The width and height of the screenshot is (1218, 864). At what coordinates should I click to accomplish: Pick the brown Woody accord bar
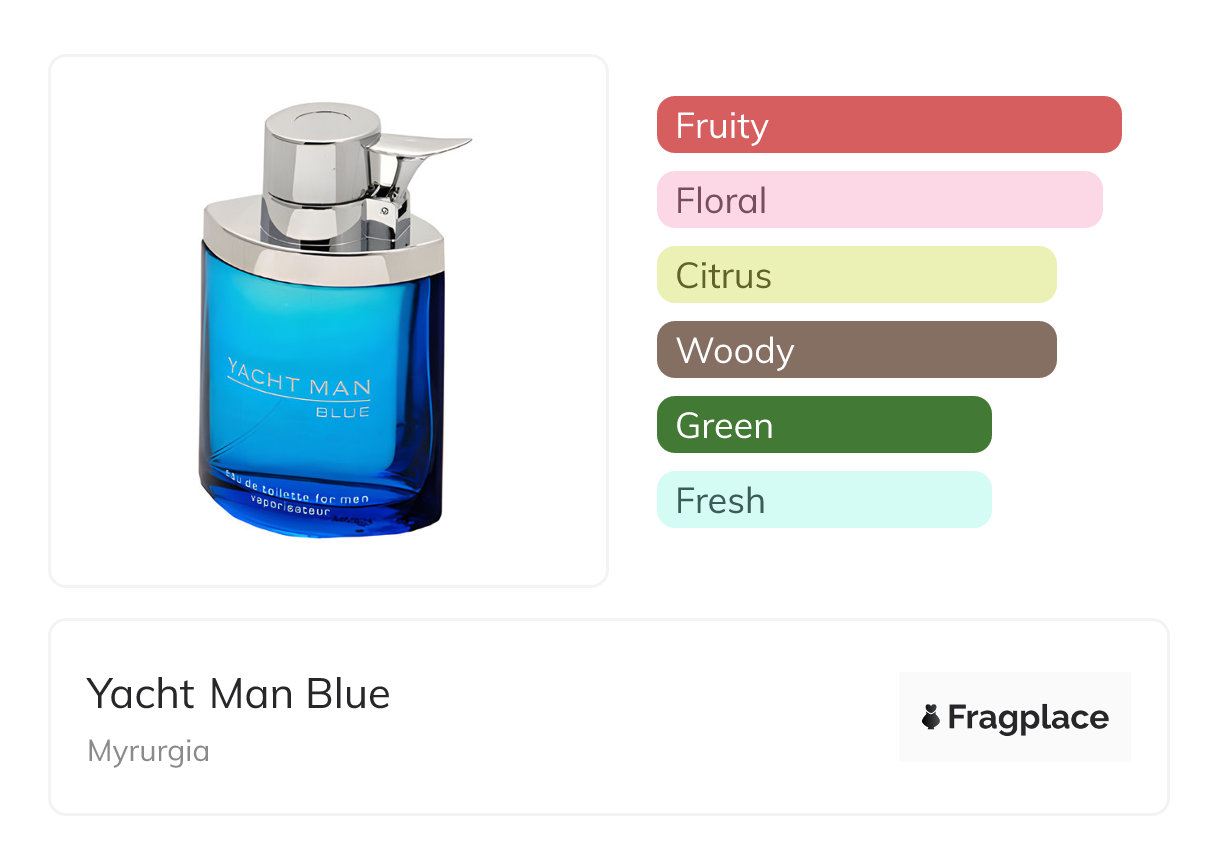pyautogui.click(x=856, y=350)
